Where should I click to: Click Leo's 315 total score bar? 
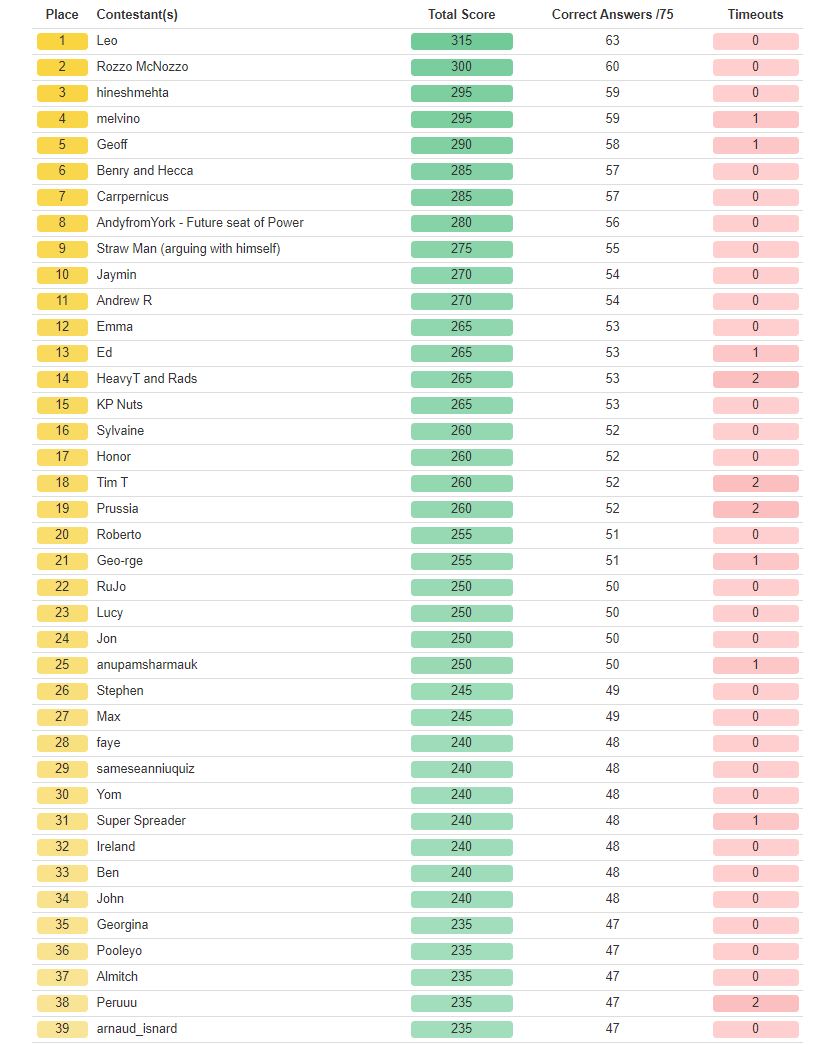pos(461,41)
